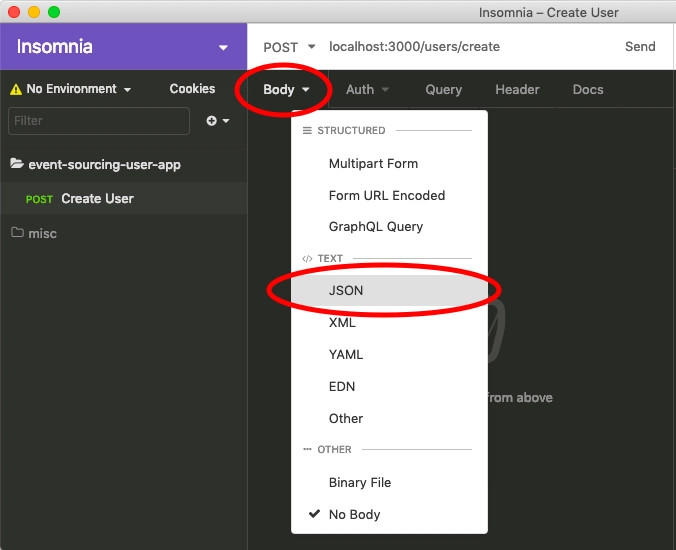Screen dimensions: 676x550
Task: Click the Insomnia workspace title
Action: pyautogui.click(x=54, y=47)
